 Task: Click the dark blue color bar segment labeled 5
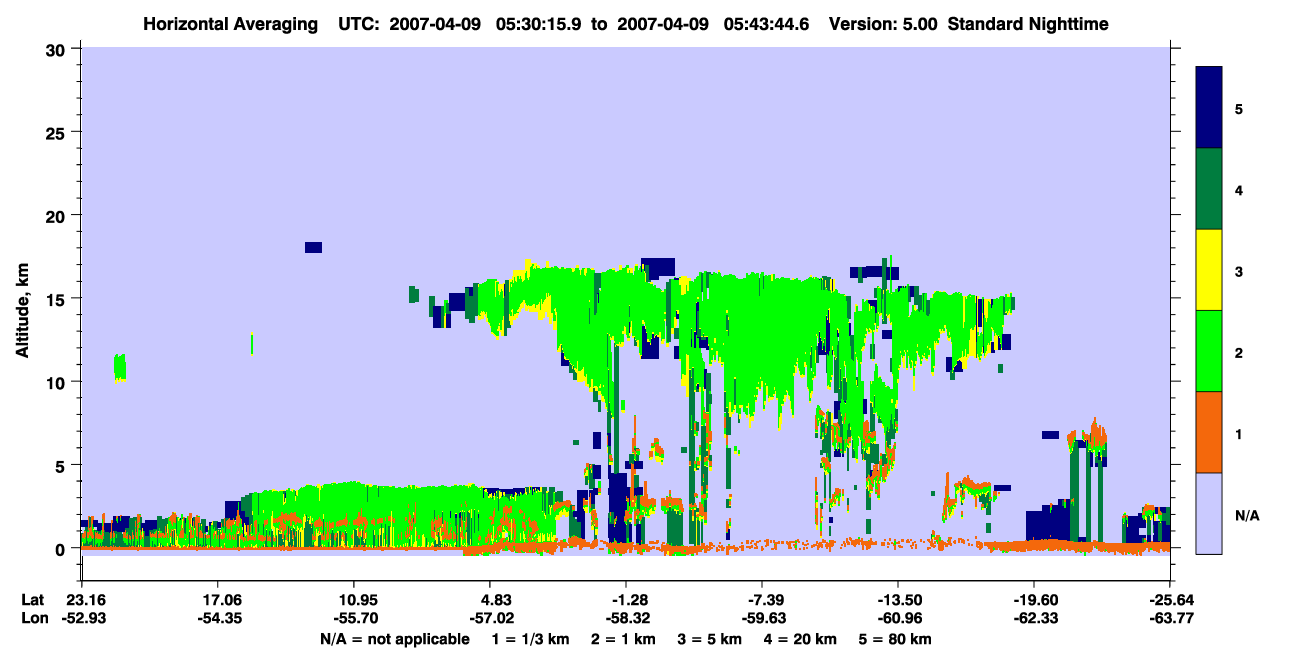(x=1209, y=108)
